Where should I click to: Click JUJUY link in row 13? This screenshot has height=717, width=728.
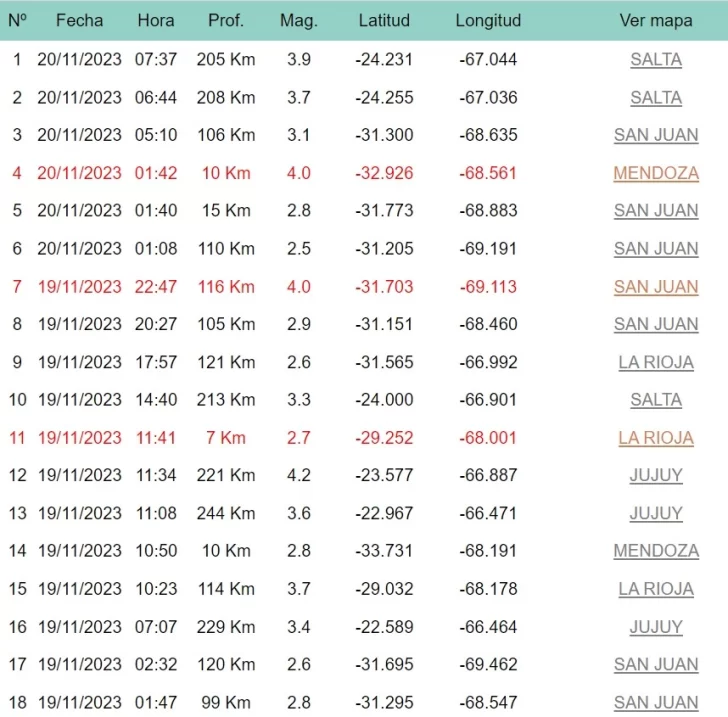pyautogui.click(x=656, y=514)
